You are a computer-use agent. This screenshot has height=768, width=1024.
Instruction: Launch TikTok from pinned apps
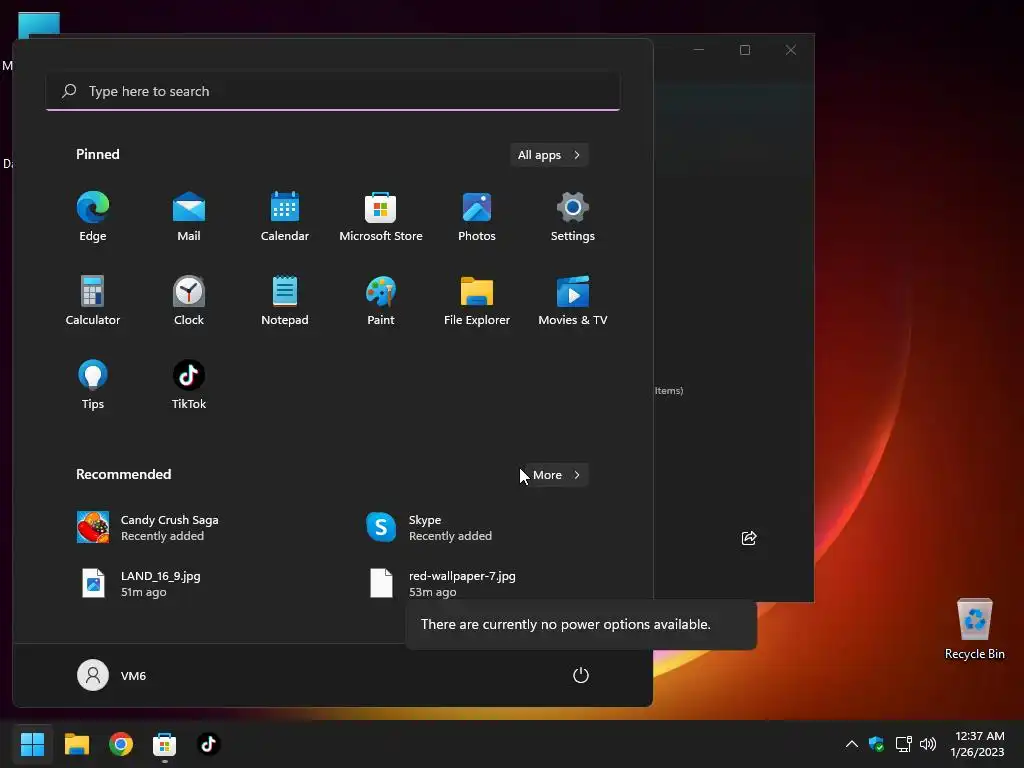(x=189, y=385)
